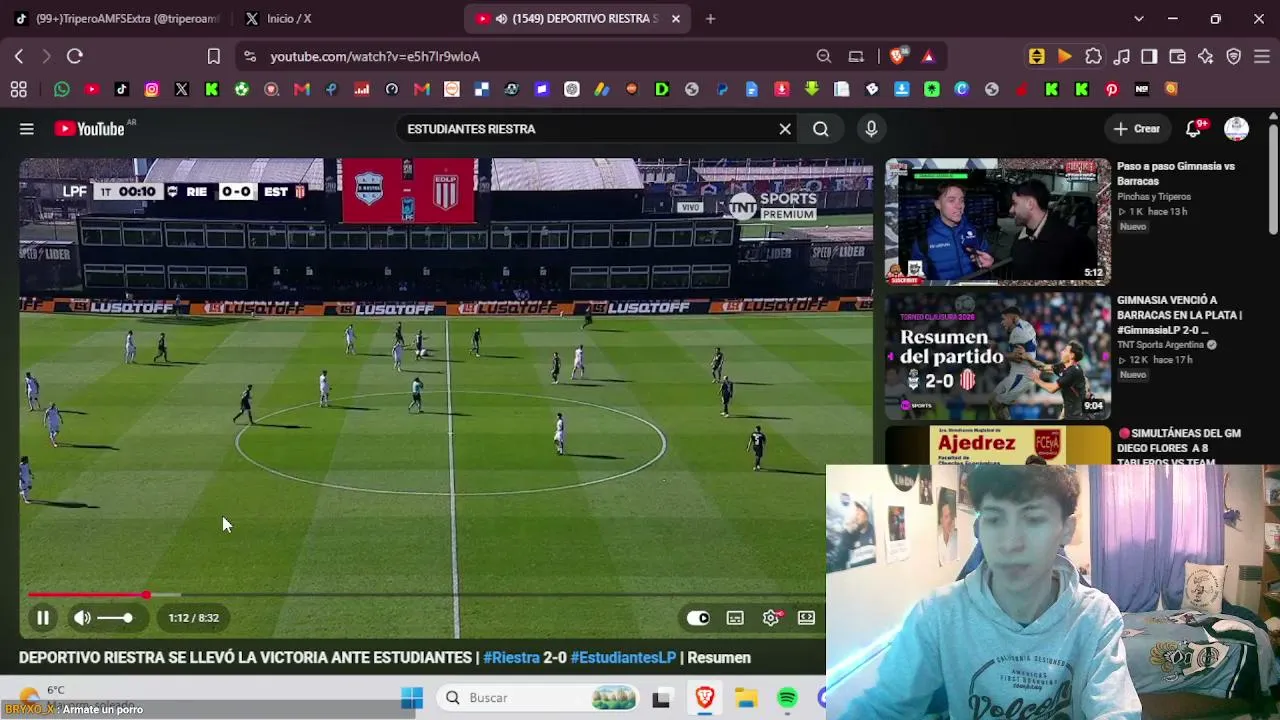Open Brave Wallet icon
Screen dimensions: 1280x720
coord(1178,57)
